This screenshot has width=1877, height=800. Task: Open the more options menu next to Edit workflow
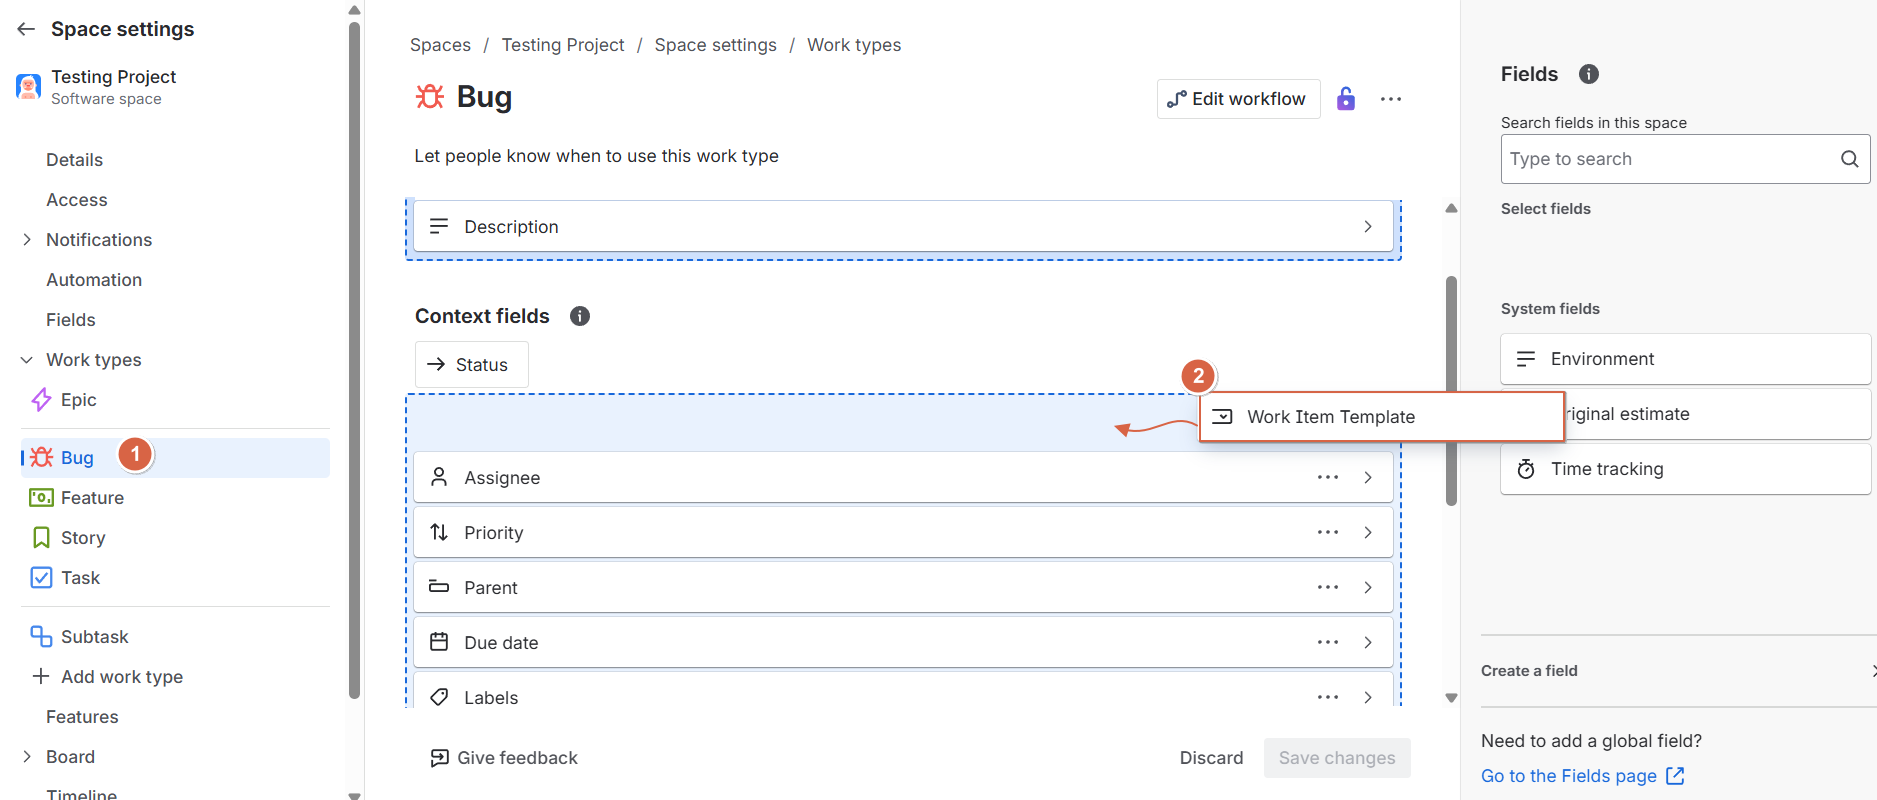tap(1391, 99)
